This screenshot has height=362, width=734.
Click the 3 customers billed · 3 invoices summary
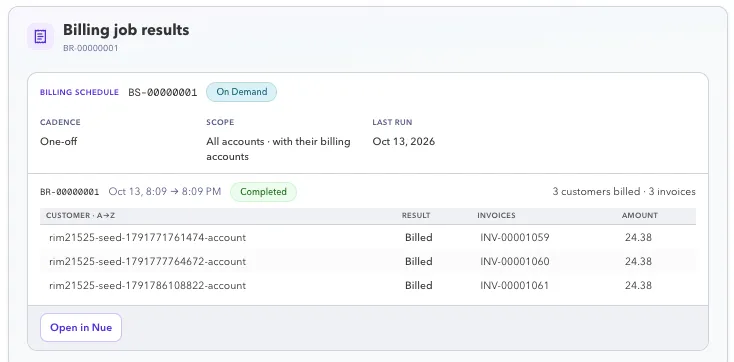tap(624, 192)
